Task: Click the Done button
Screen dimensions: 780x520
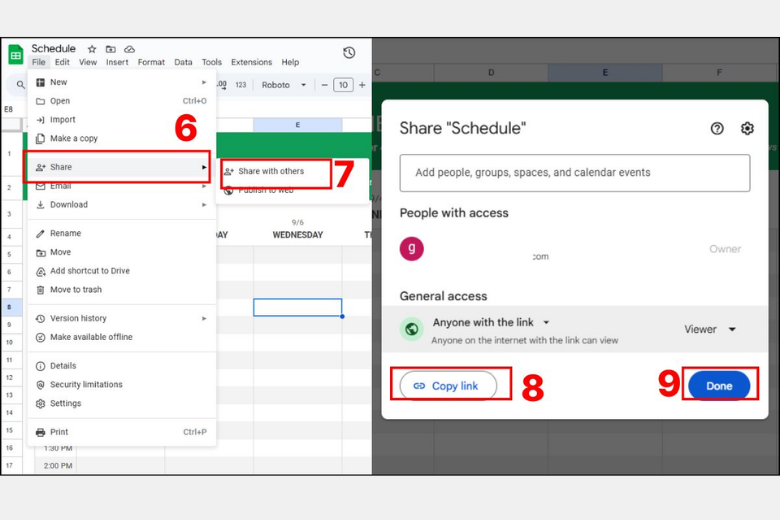Action: pyautogui.click(x=719, y=386)
